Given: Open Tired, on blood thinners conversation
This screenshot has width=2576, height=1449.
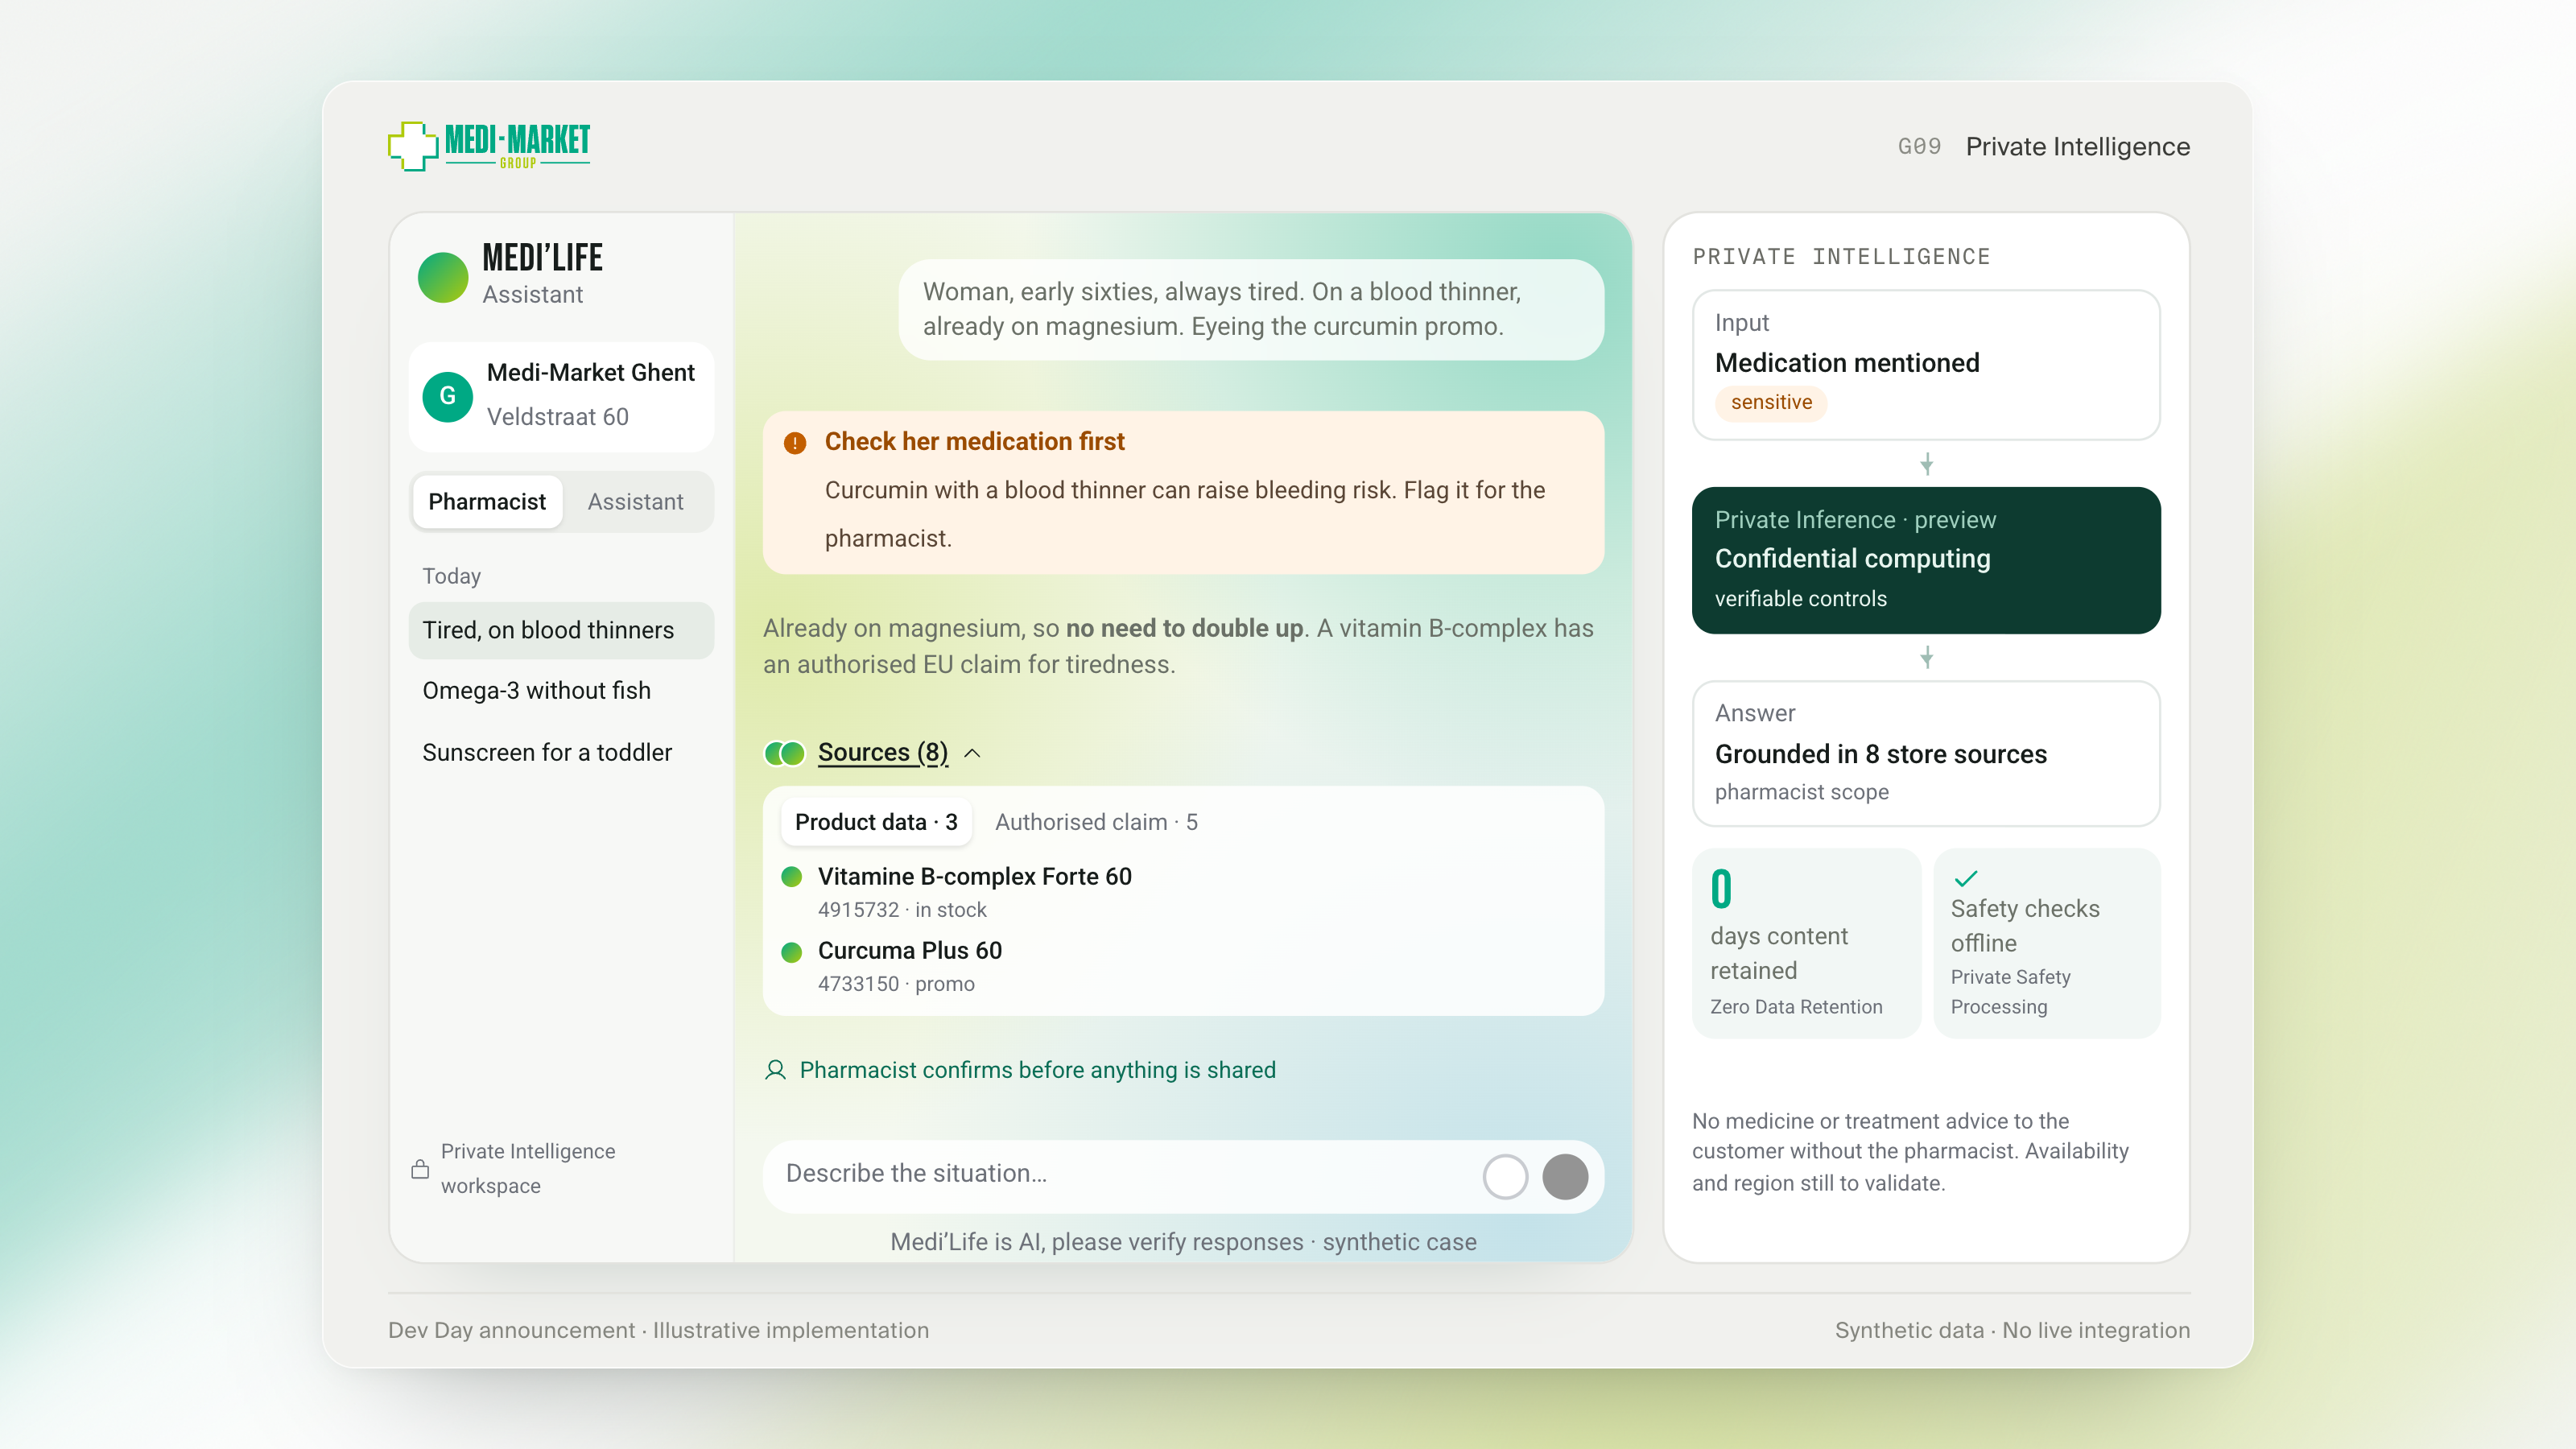Looking at the screenshot, I should point(561,630).
